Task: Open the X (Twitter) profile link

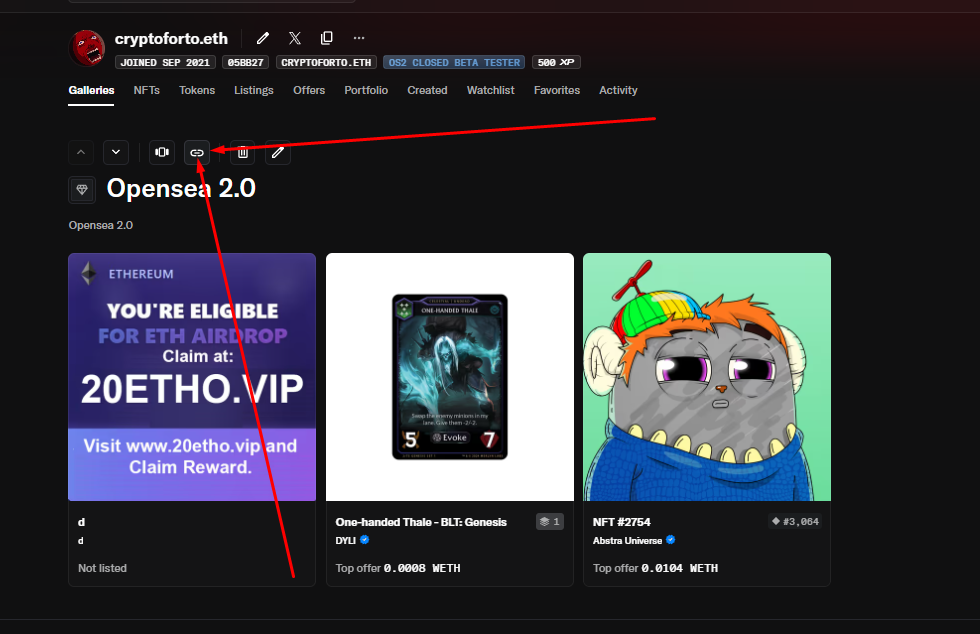Action: (295, 39)
